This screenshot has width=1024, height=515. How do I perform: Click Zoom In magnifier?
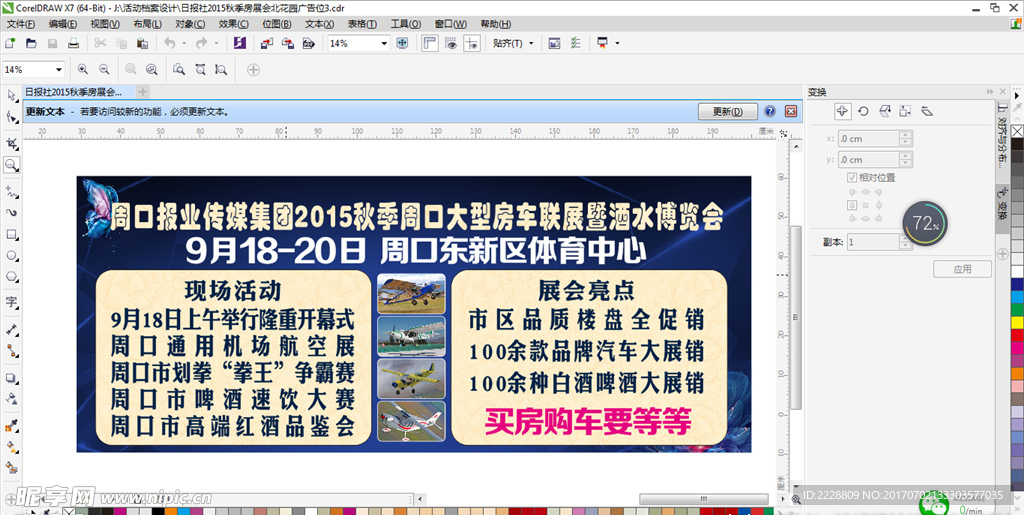[x=83, y=69]
